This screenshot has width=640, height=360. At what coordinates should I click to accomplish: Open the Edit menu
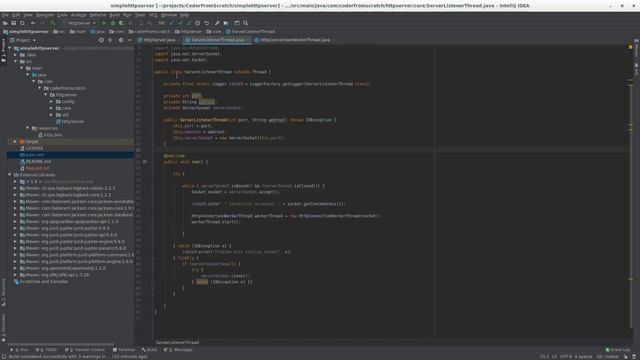click(16, 15)
